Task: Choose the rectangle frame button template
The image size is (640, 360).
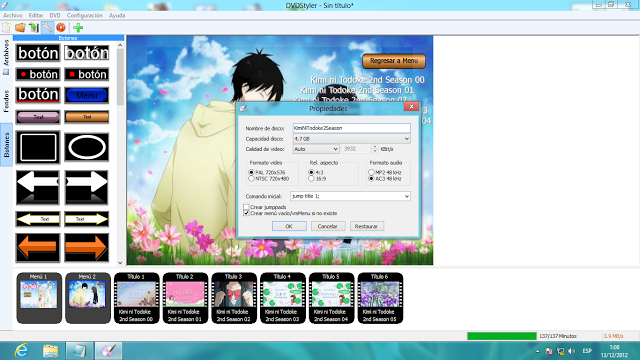Action: point(38,147)
